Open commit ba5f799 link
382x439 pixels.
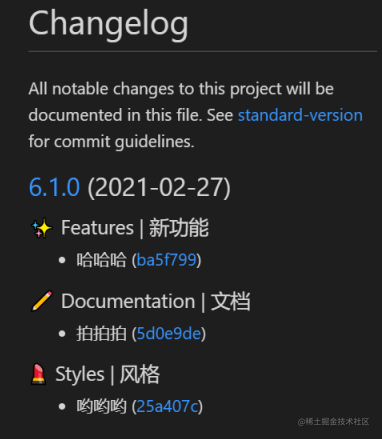(x=166, y=260)
